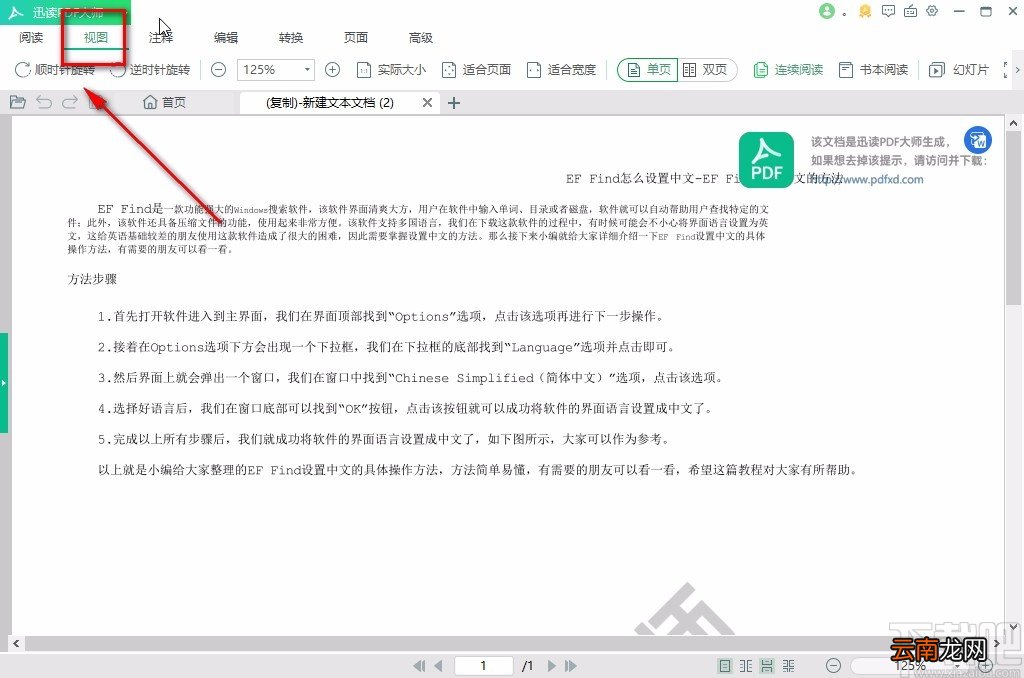Click the gold VIP medal icon

[x=865, y=11]
